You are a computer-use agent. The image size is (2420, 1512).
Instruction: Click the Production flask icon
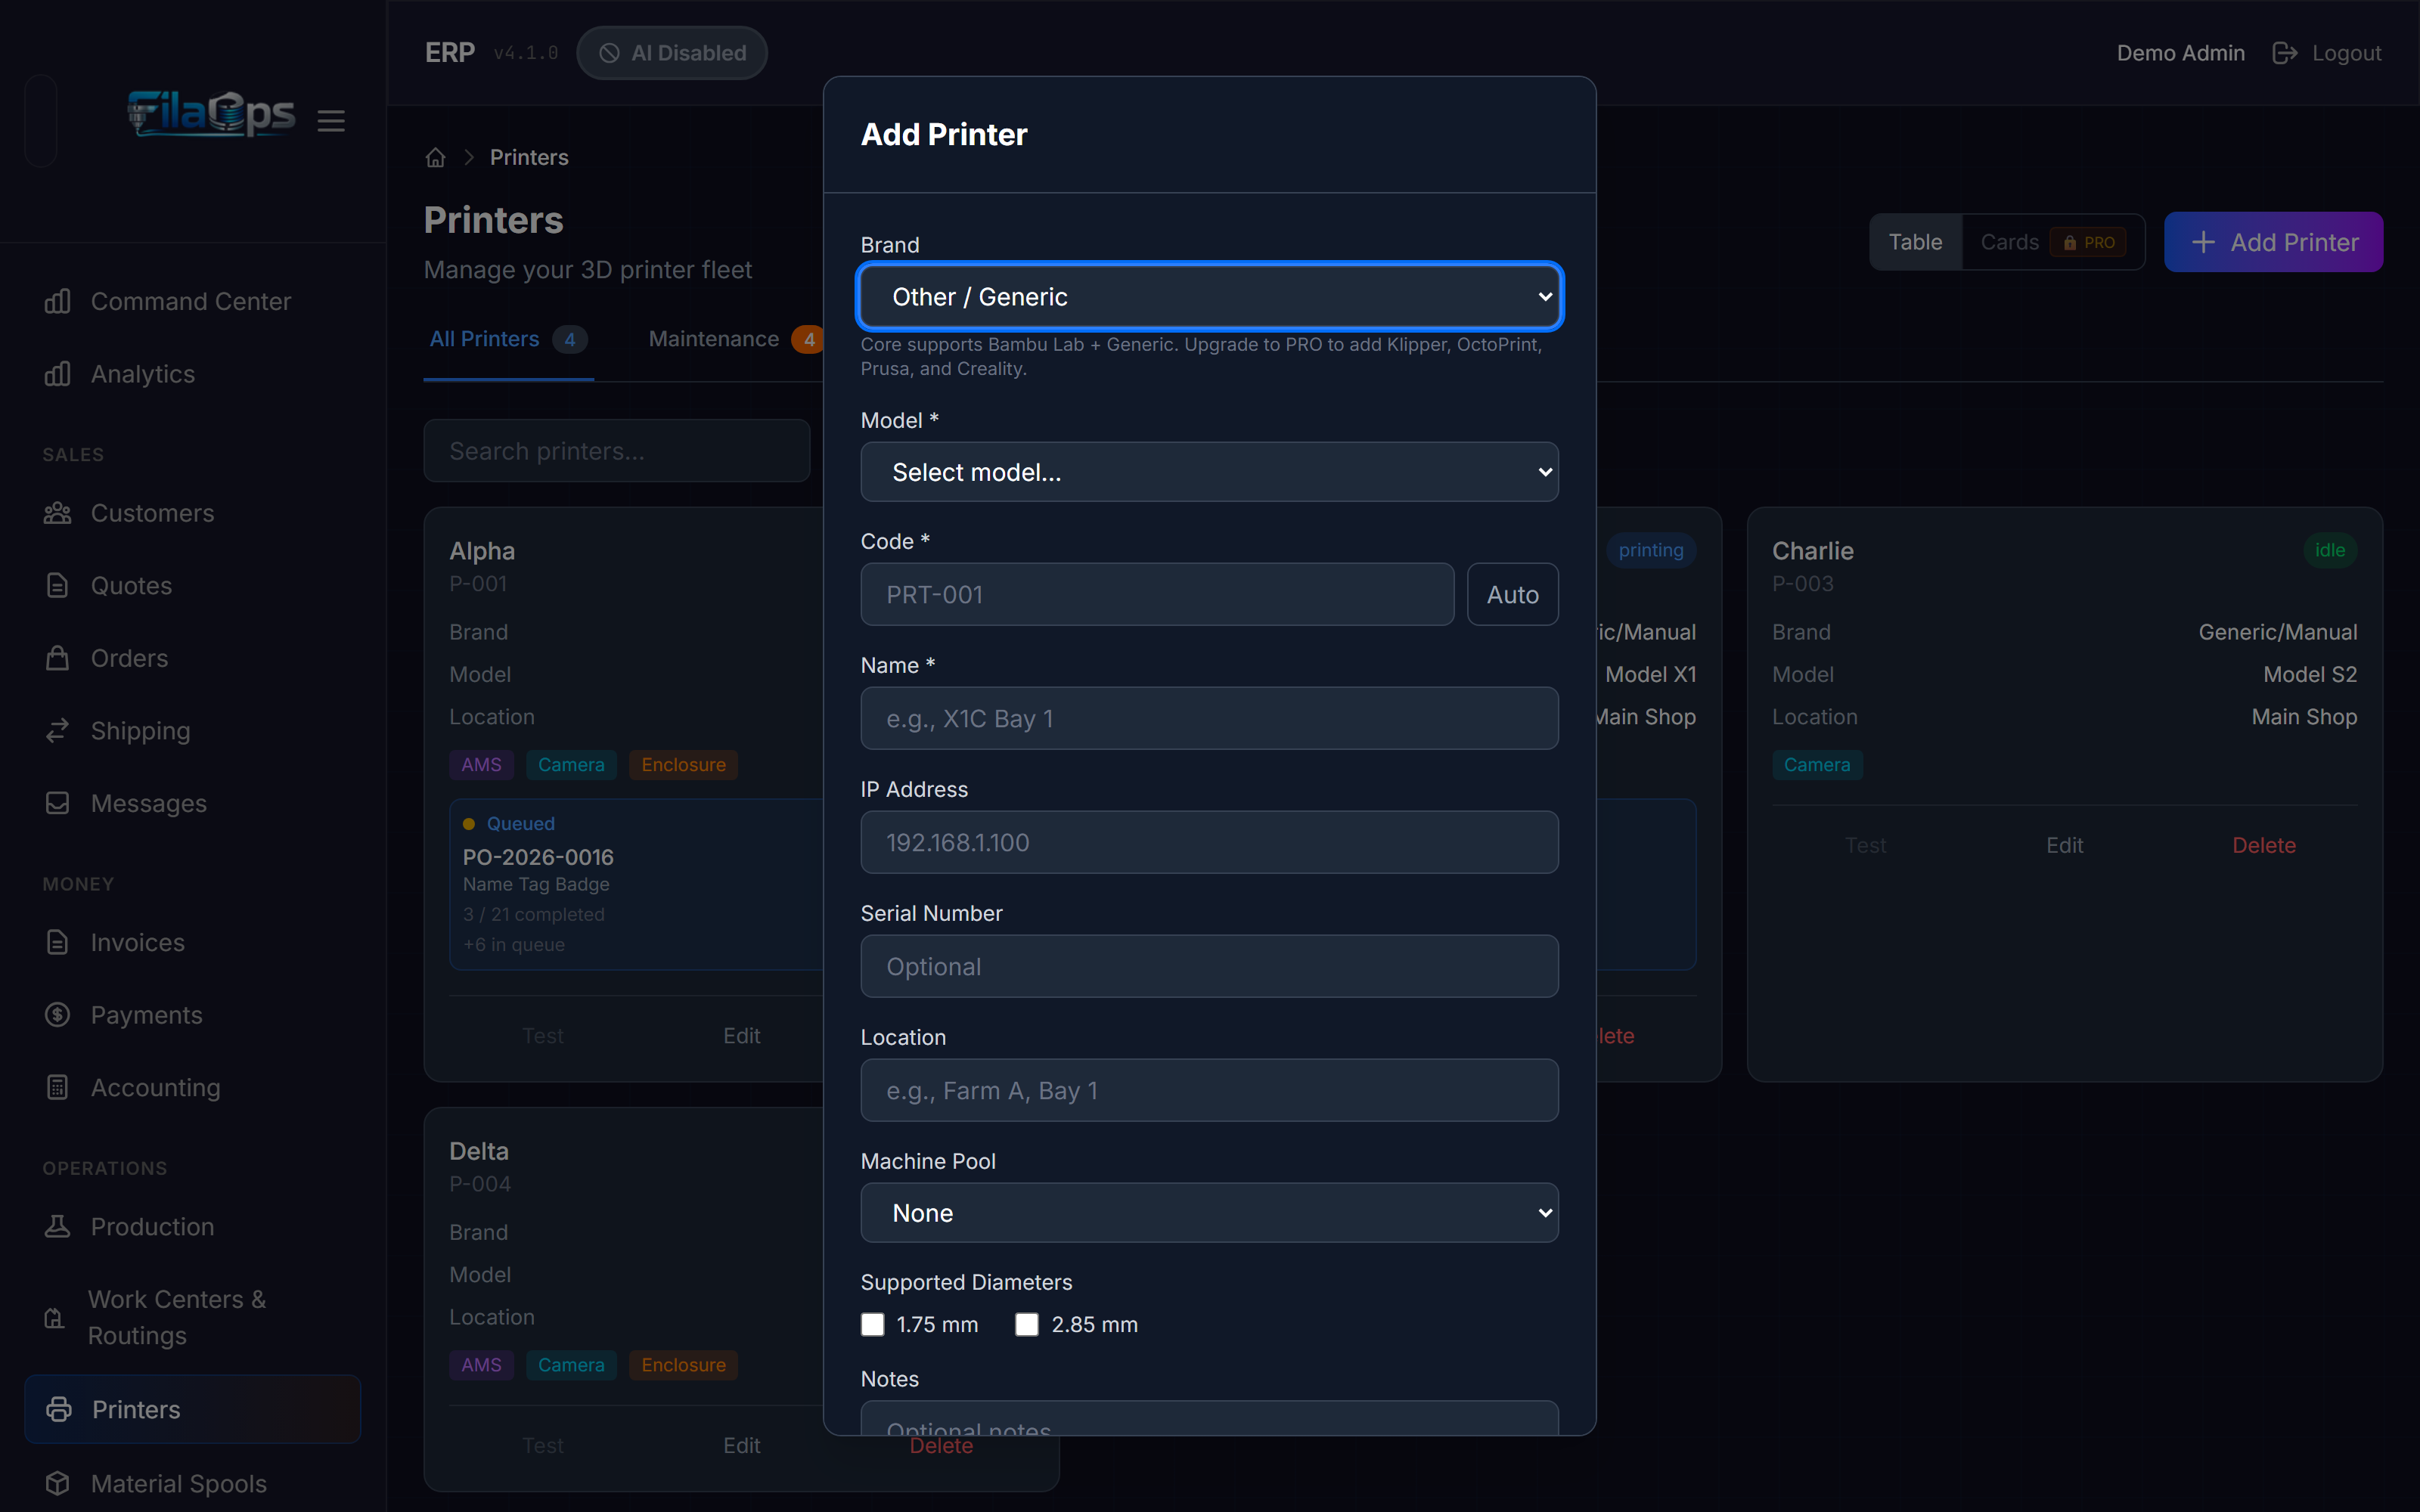pyautogui.click(x=58, y=1226)
